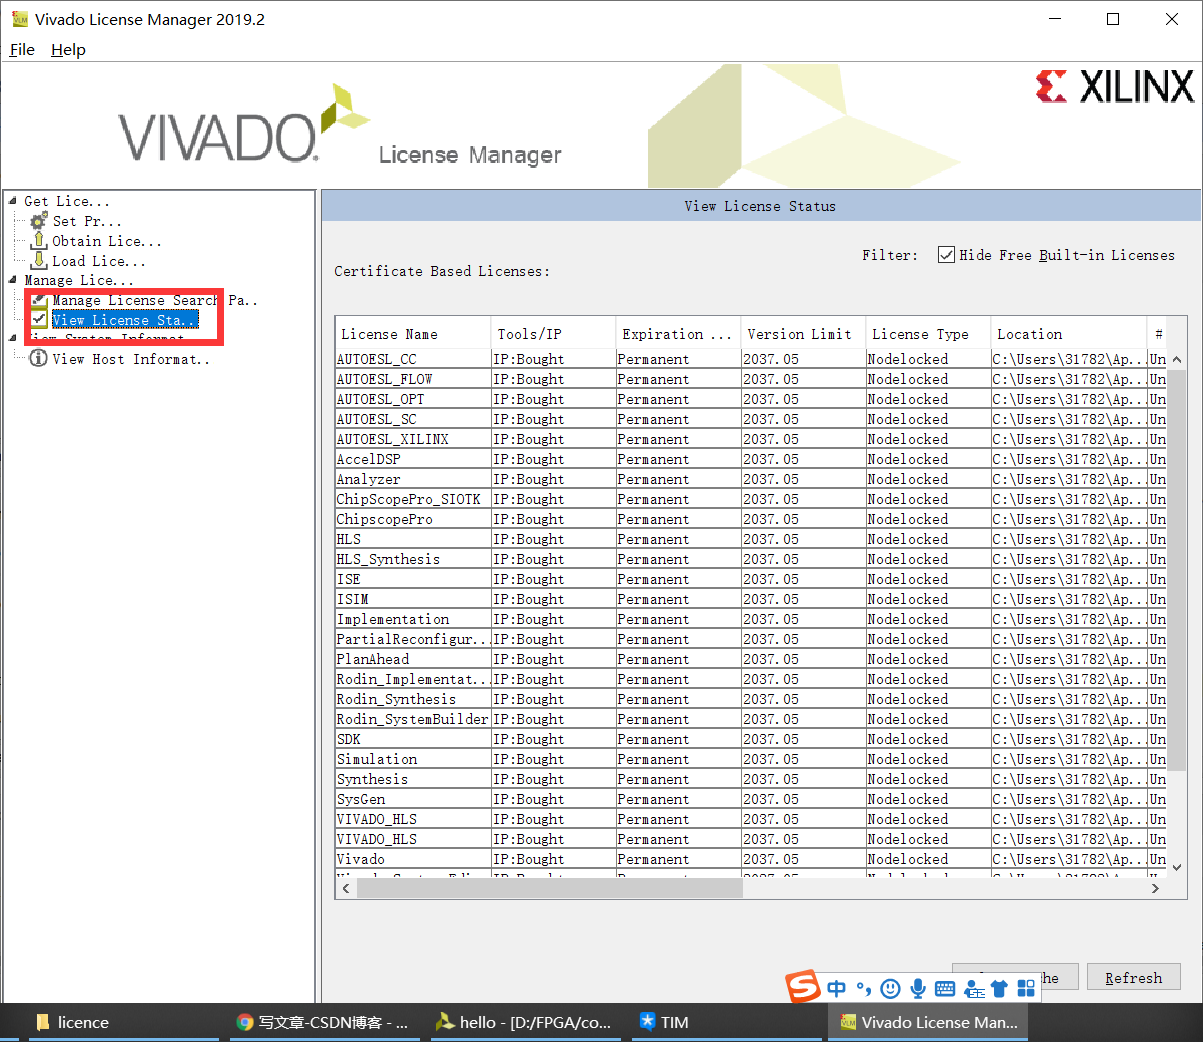Sort by Location column header
This screenshot has height=1042, width=1203.
[1069, 334]
